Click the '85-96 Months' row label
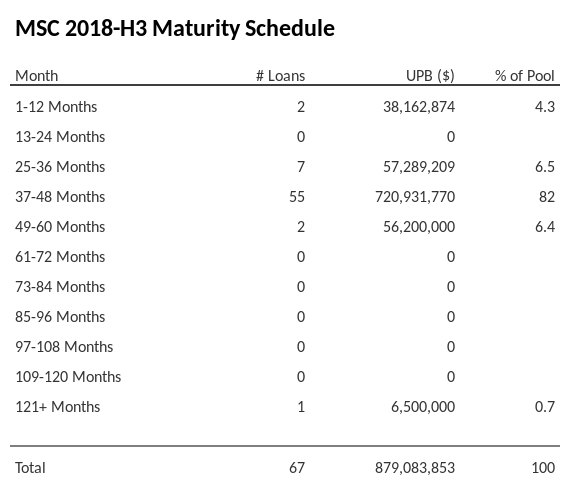The height and width of the screenshot is (487, 570). point(60,317)
